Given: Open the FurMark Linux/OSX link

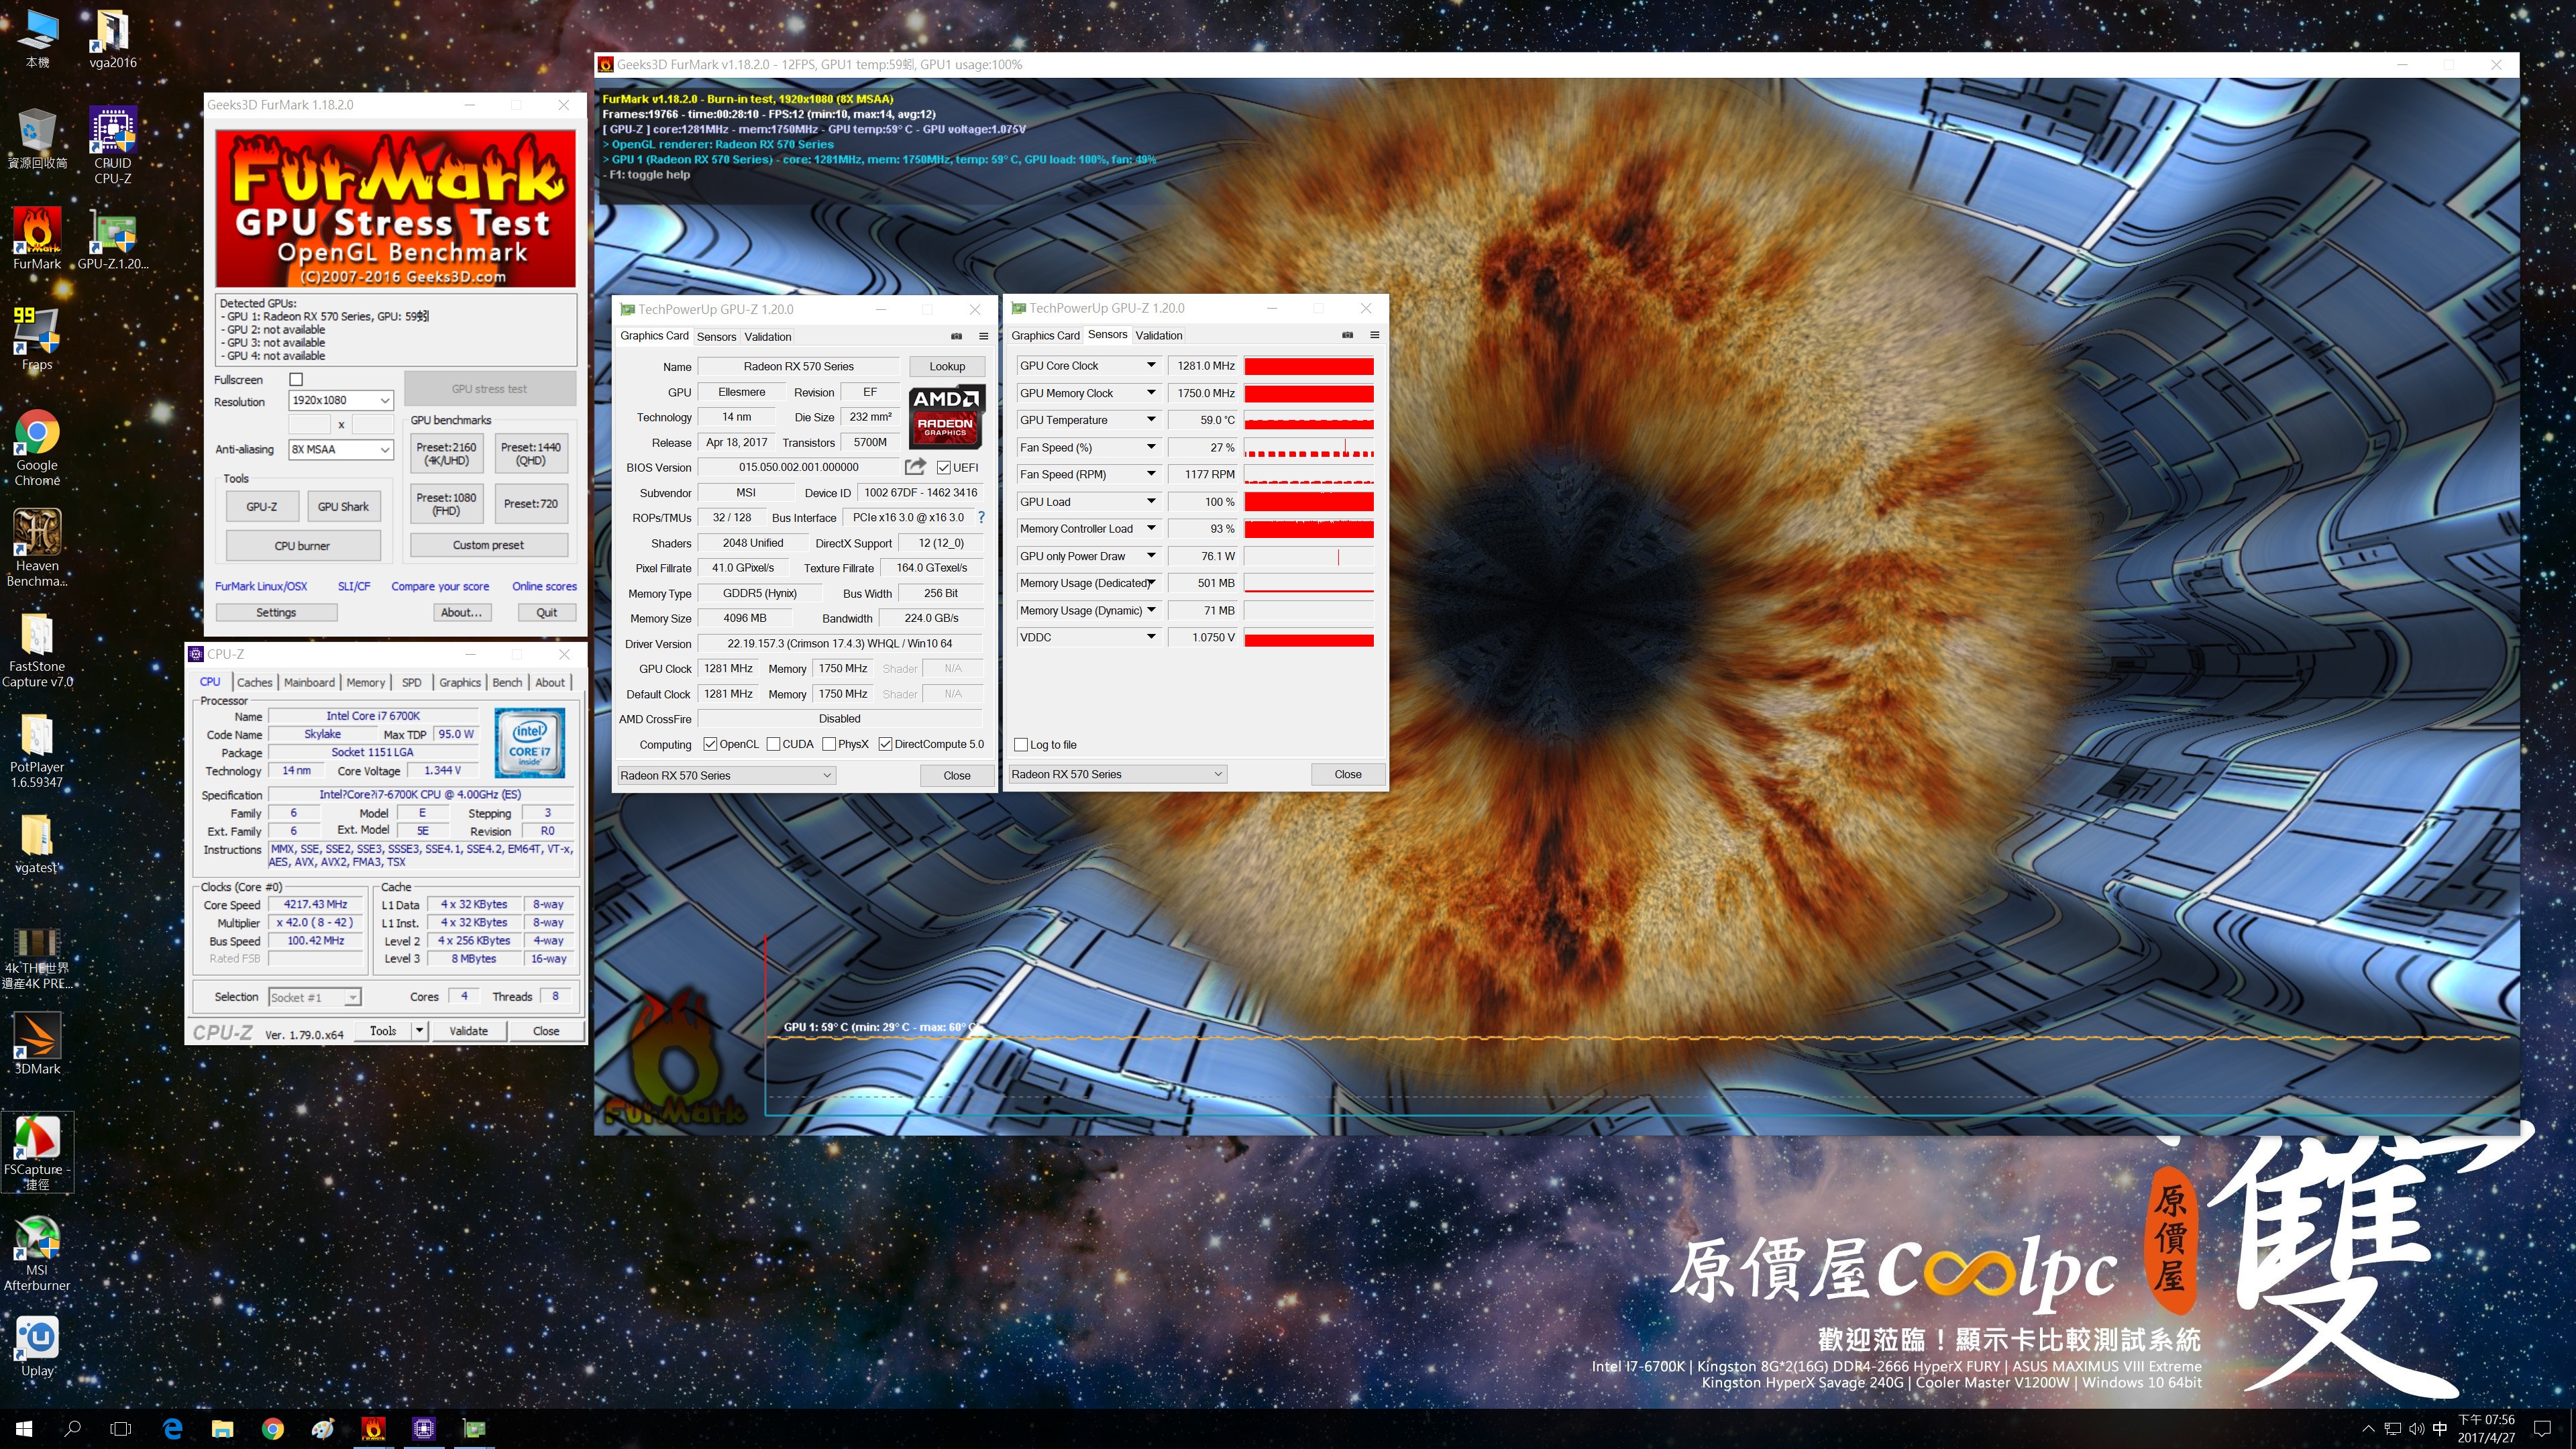Looking at the screenshot, I should (261, 587).
